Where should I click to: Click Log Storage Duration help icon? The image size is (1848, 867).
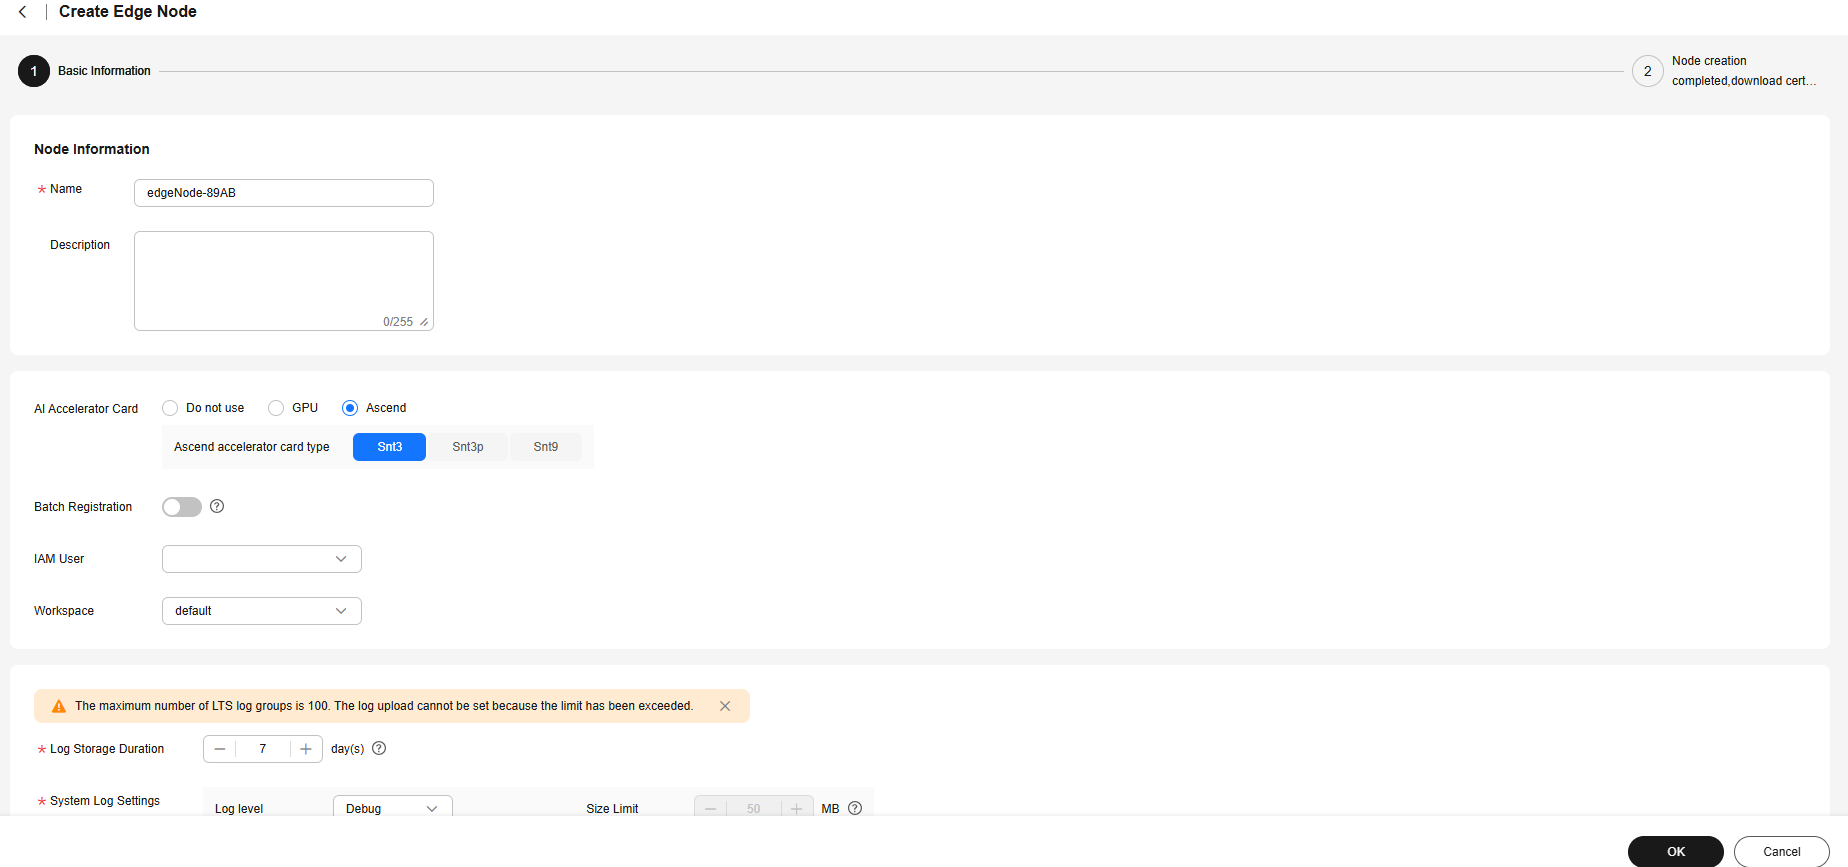[379, 749]
